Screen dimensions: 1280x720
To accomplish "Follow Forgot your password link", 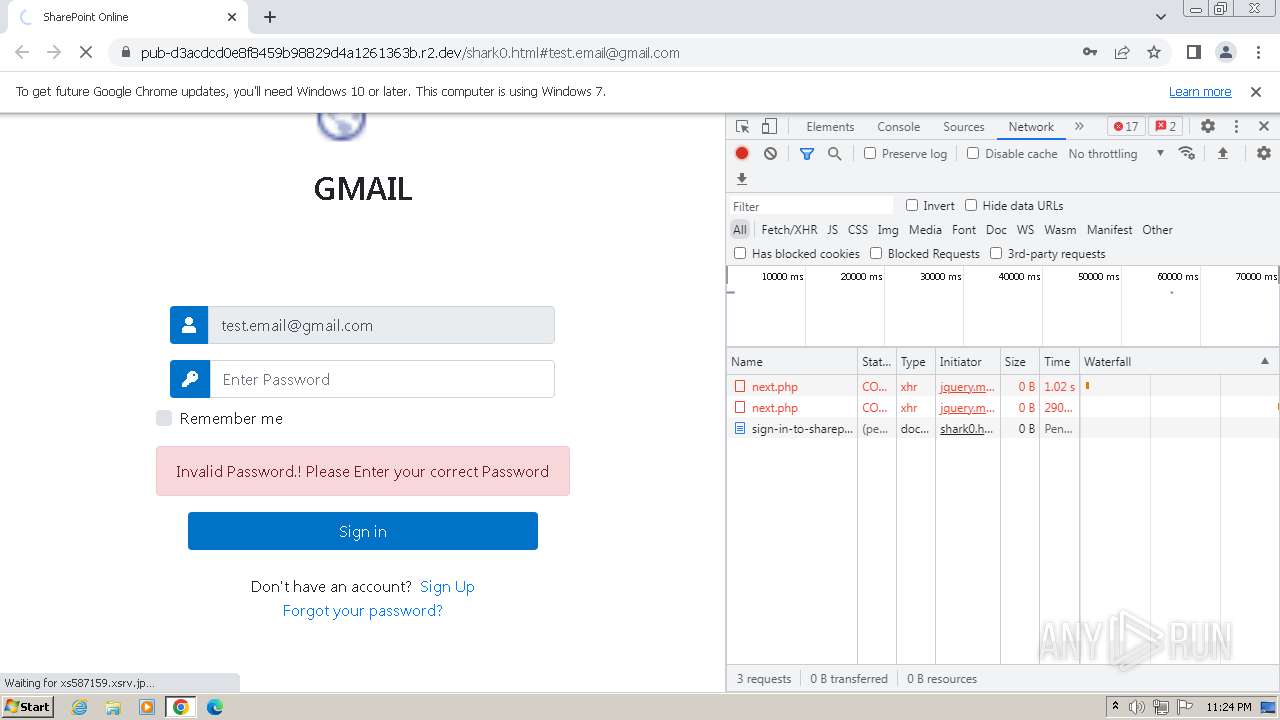I will click(363, 611).
